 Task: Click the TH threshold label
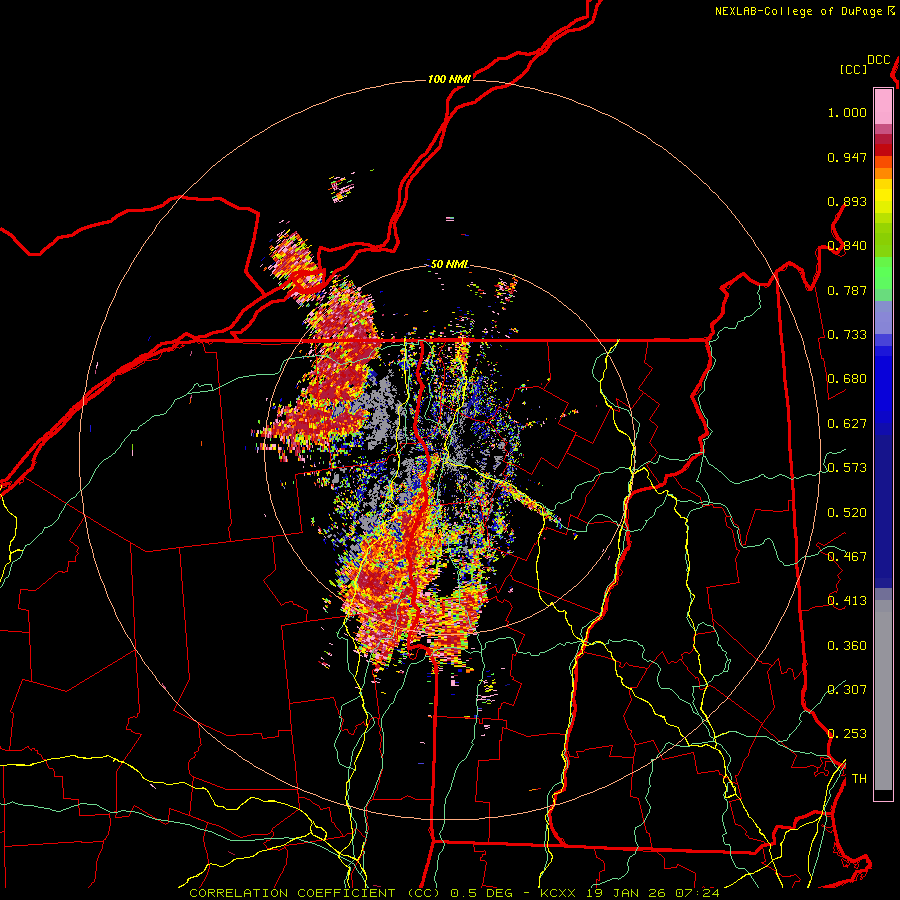[859, 779]
